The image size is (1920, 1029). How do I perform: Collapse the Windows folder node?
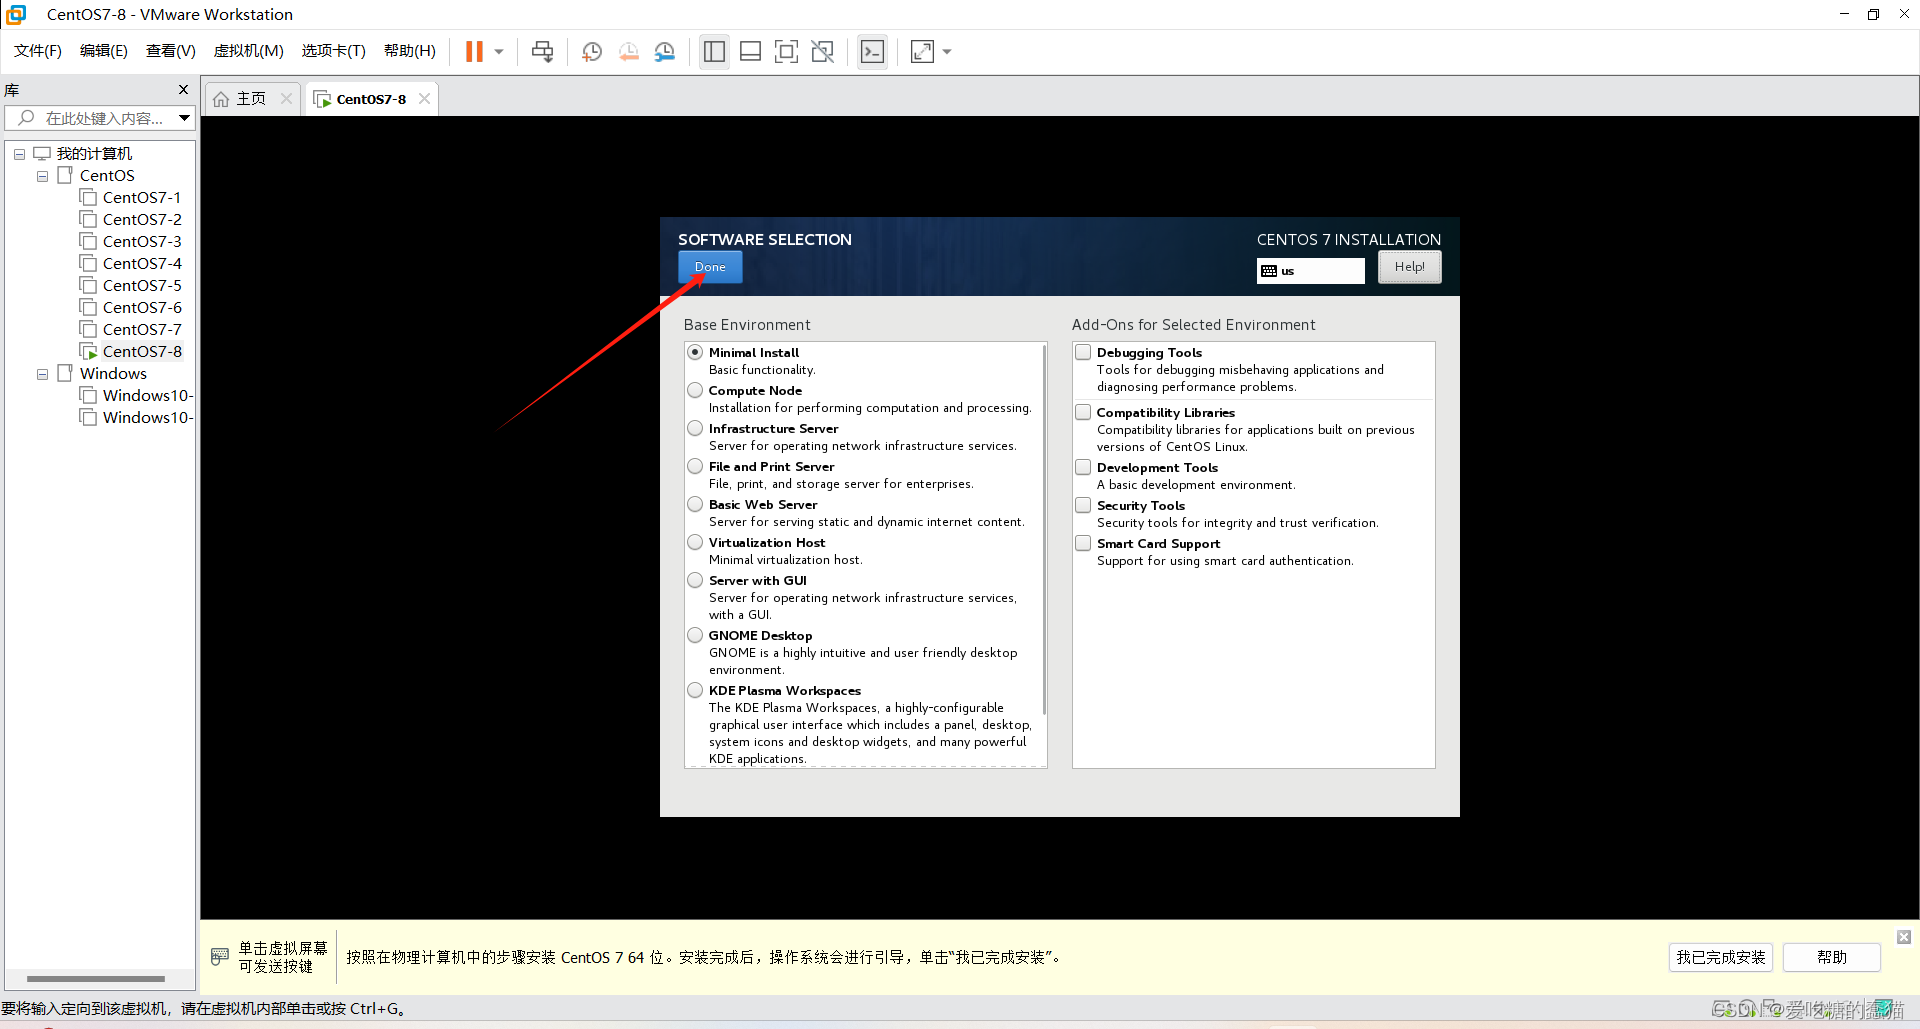pyautogui.click(x=42, y=374)
